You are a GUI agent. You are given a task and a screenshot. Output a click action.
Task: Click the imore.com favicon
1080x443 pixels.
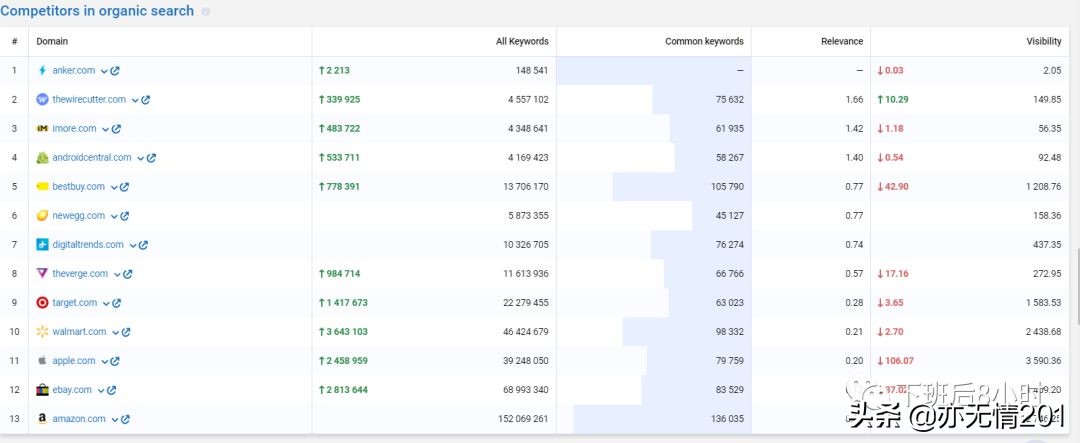(42, 128)
